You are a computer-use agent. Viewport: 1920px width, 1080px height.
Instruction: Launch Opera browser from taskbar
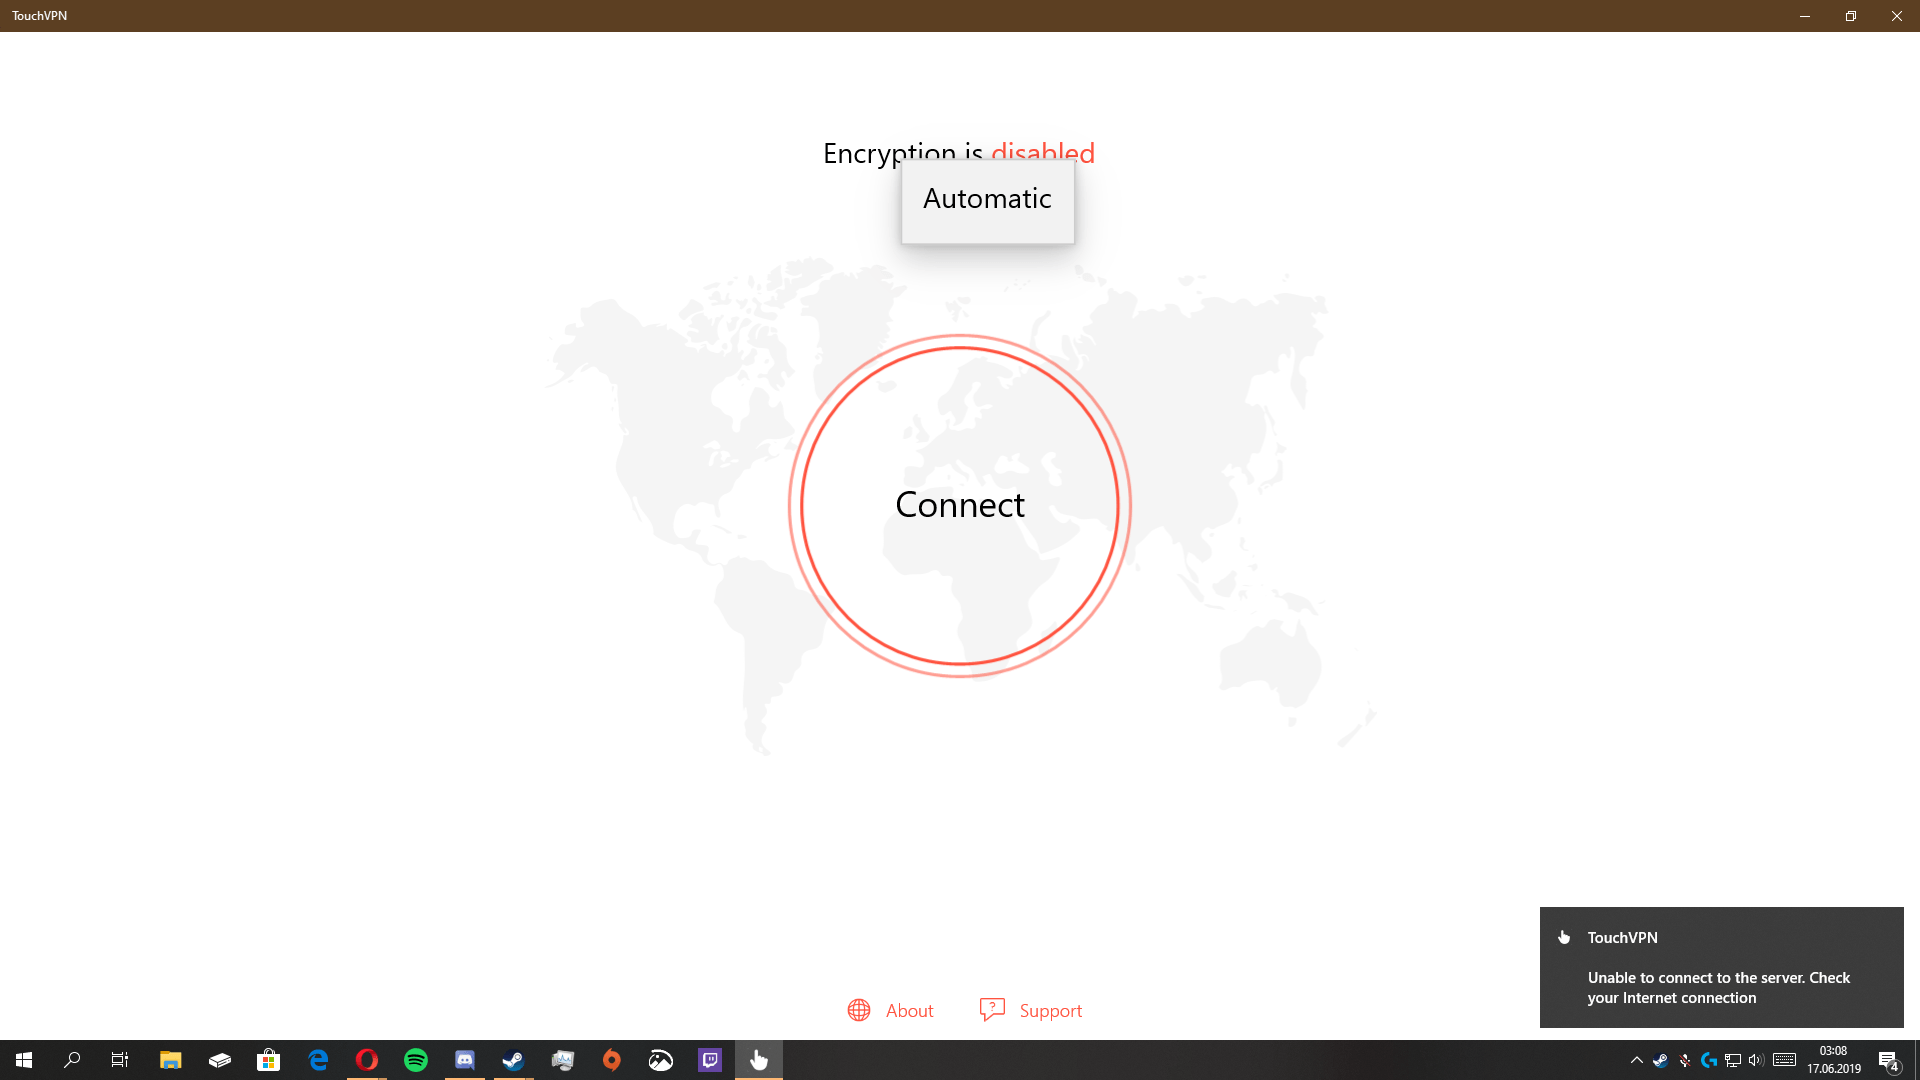(367, 1060)
